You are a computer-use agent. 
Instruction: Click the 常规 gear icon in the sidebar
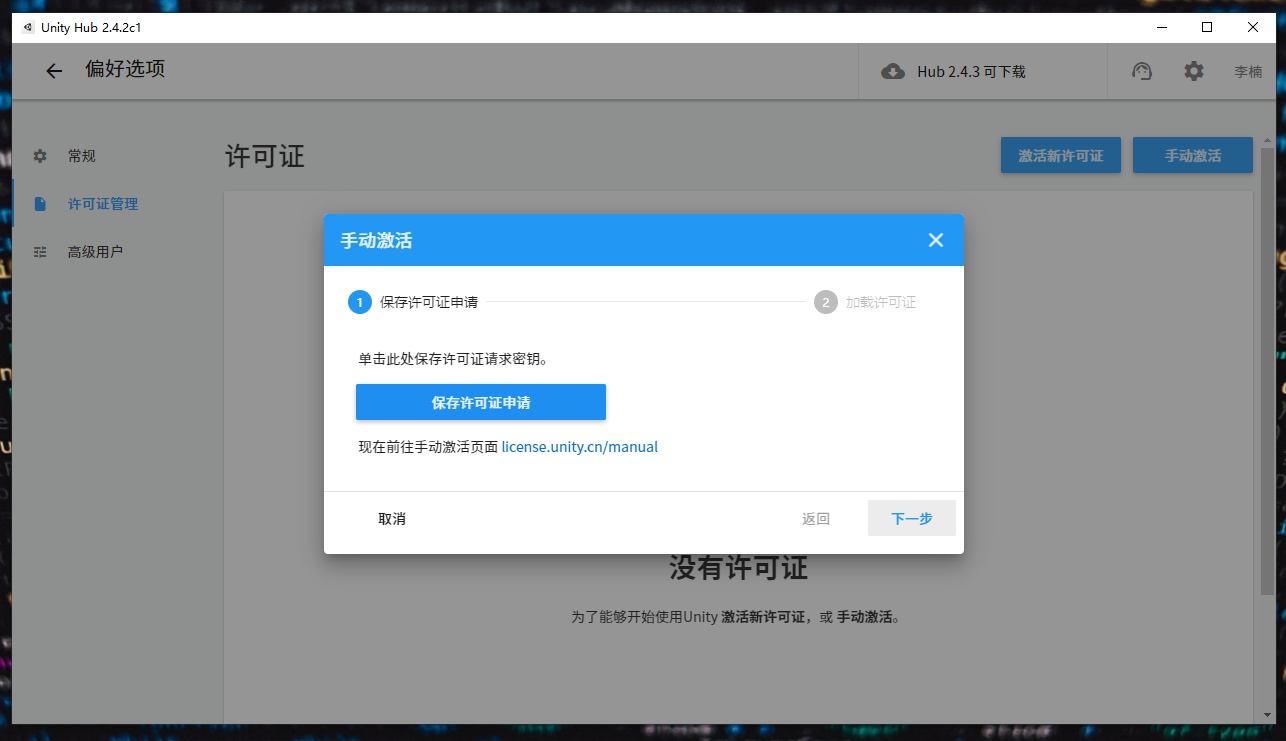click(x=40, y=156)
